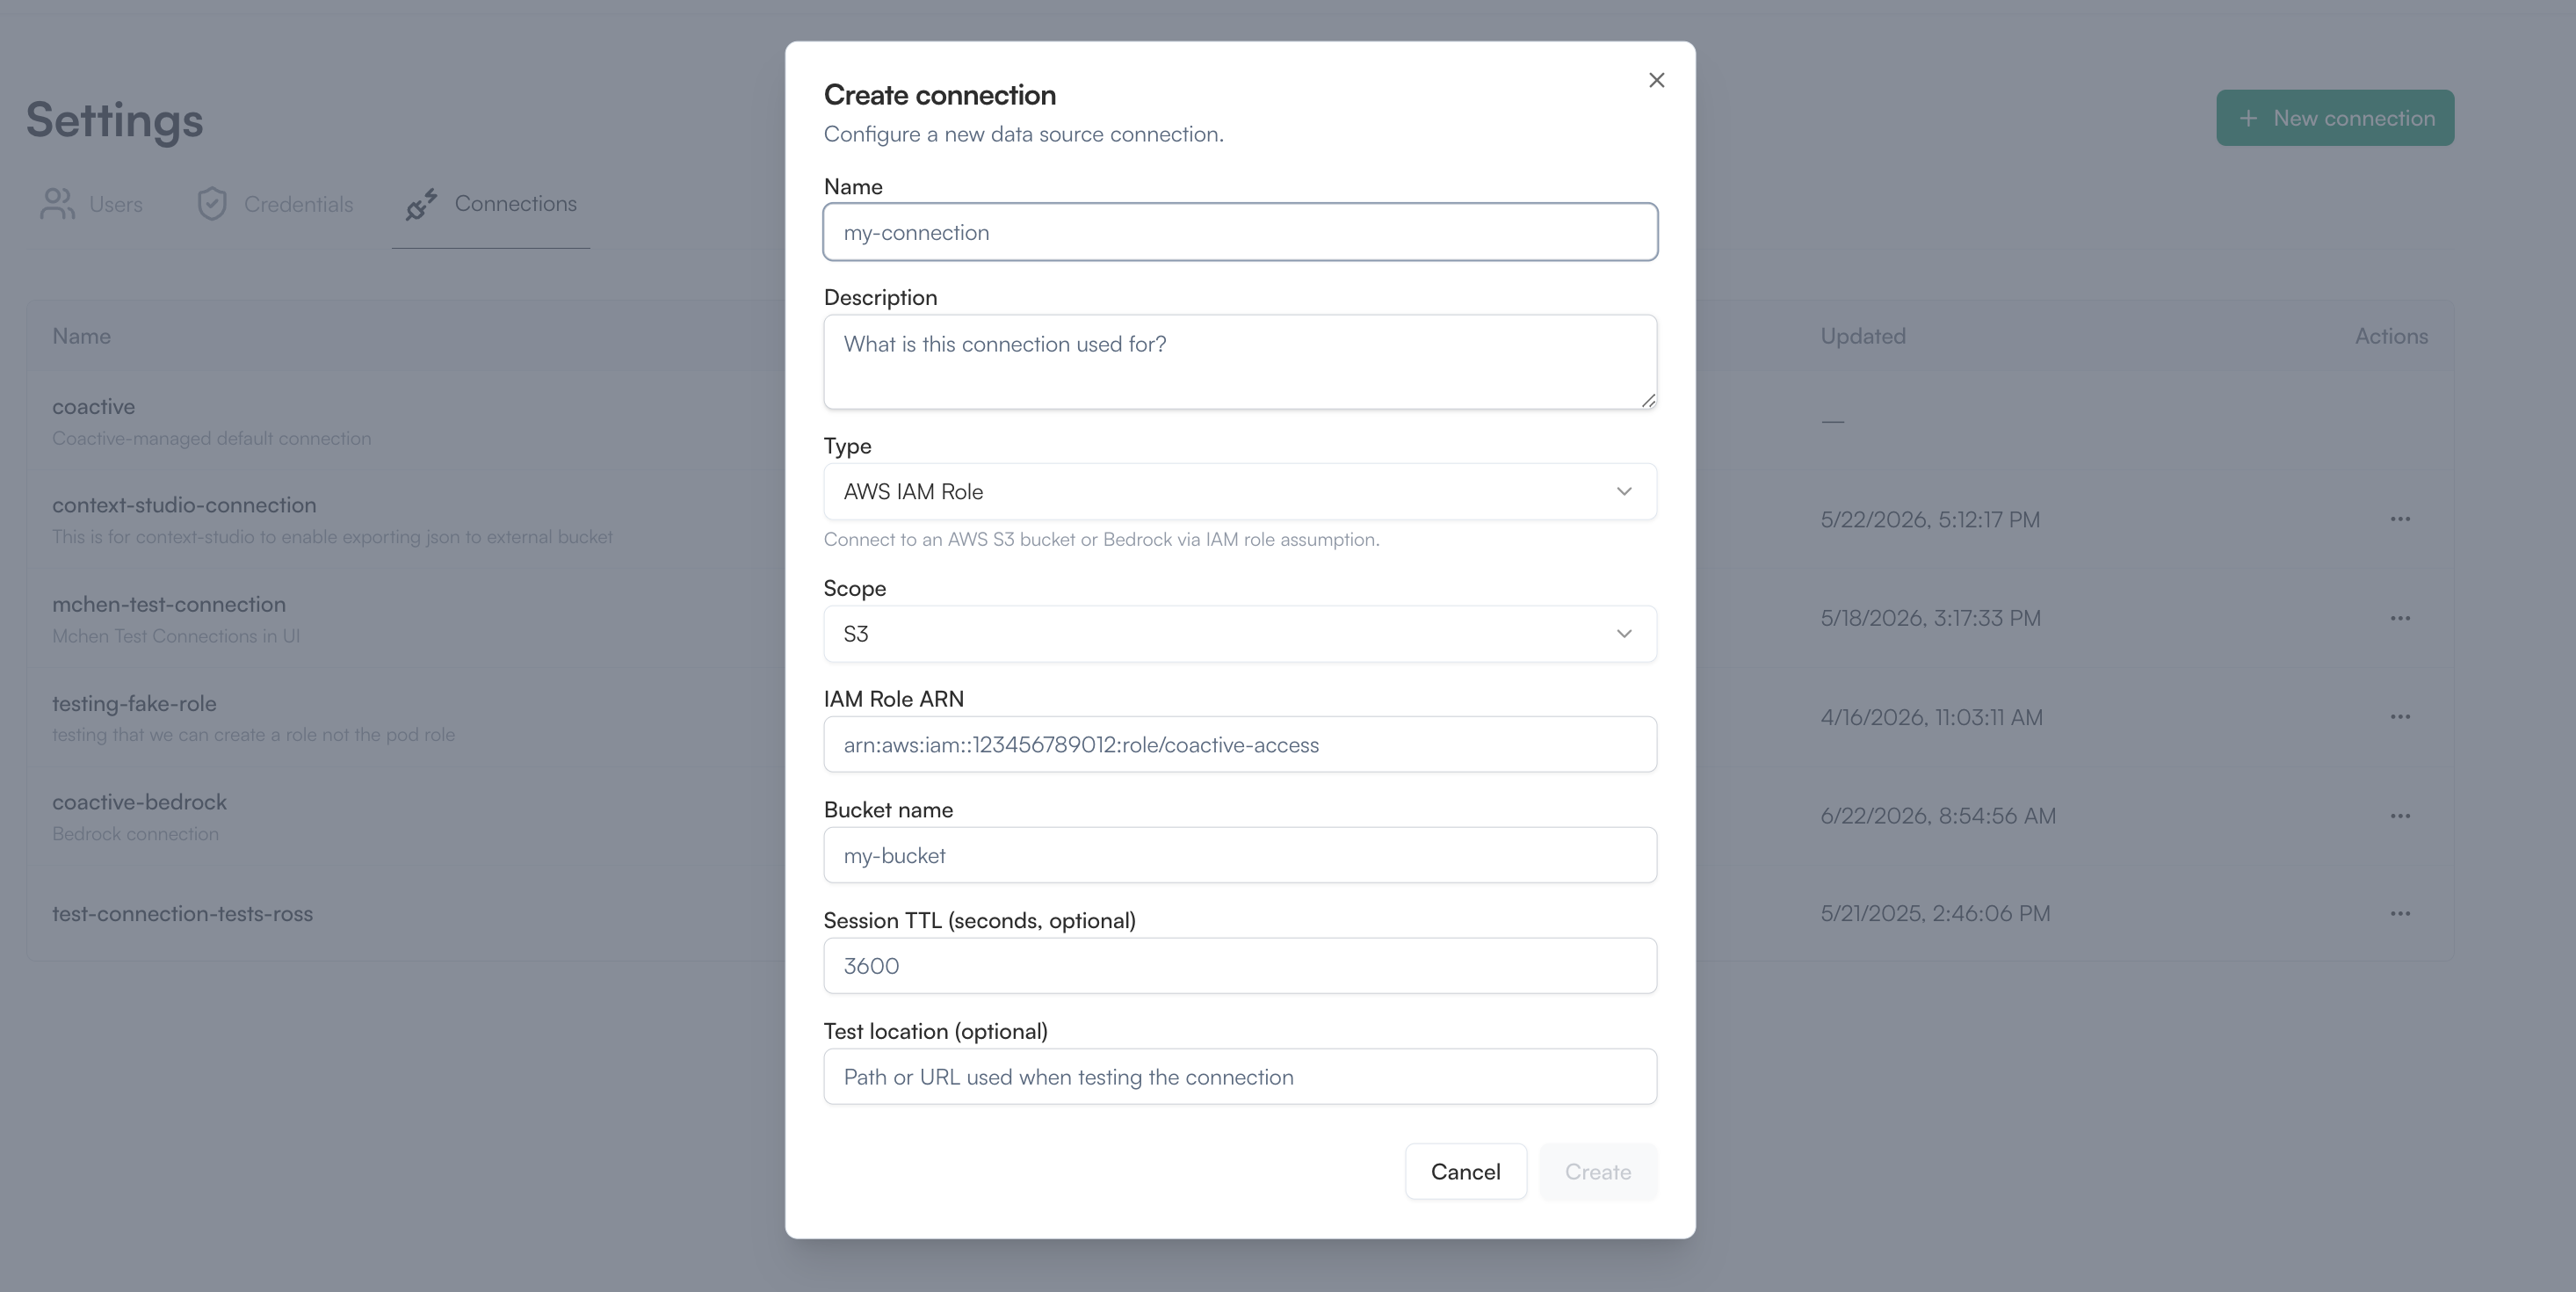Open actions menu for testing-fake-role
Image resolution: width=2576 pixels, height=1292 pixels.
[2400, 717]
